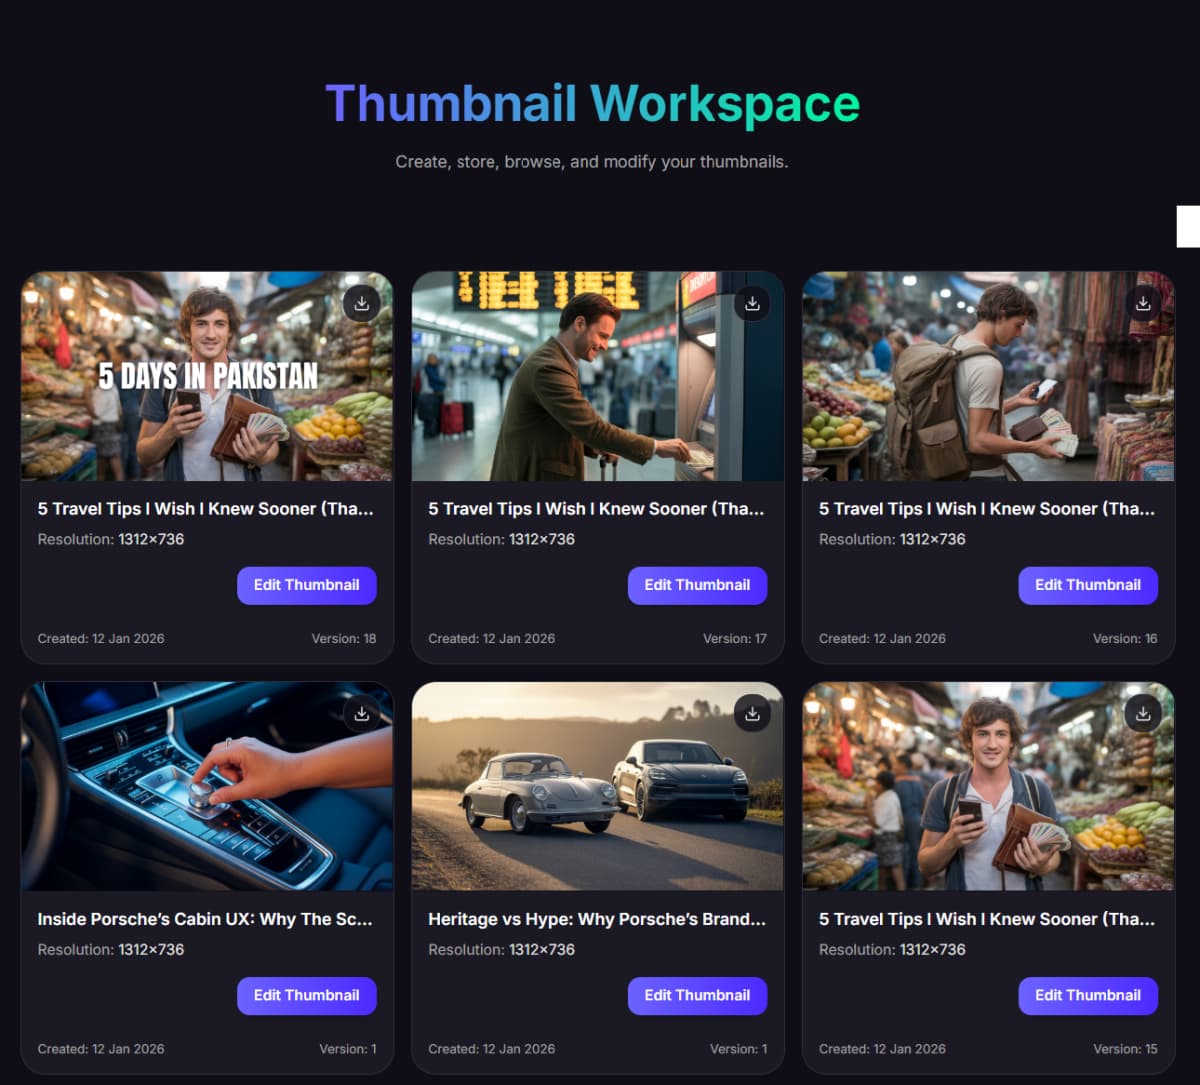The height and width of the screenshot is (1085, 1200).
Task: Open editor for Version 16 thumbnail
Action: point(1087,585)
